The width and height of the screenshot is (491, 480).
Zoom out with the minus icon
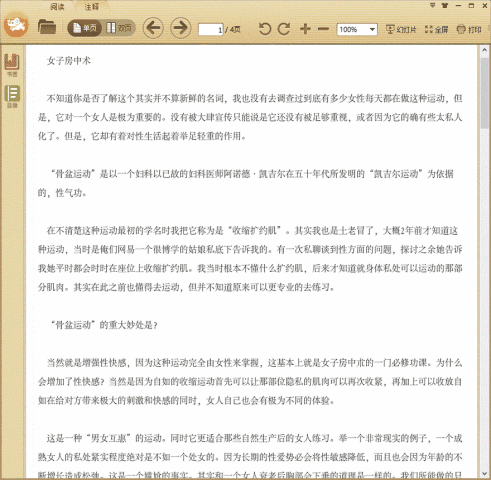click(323, 29)
